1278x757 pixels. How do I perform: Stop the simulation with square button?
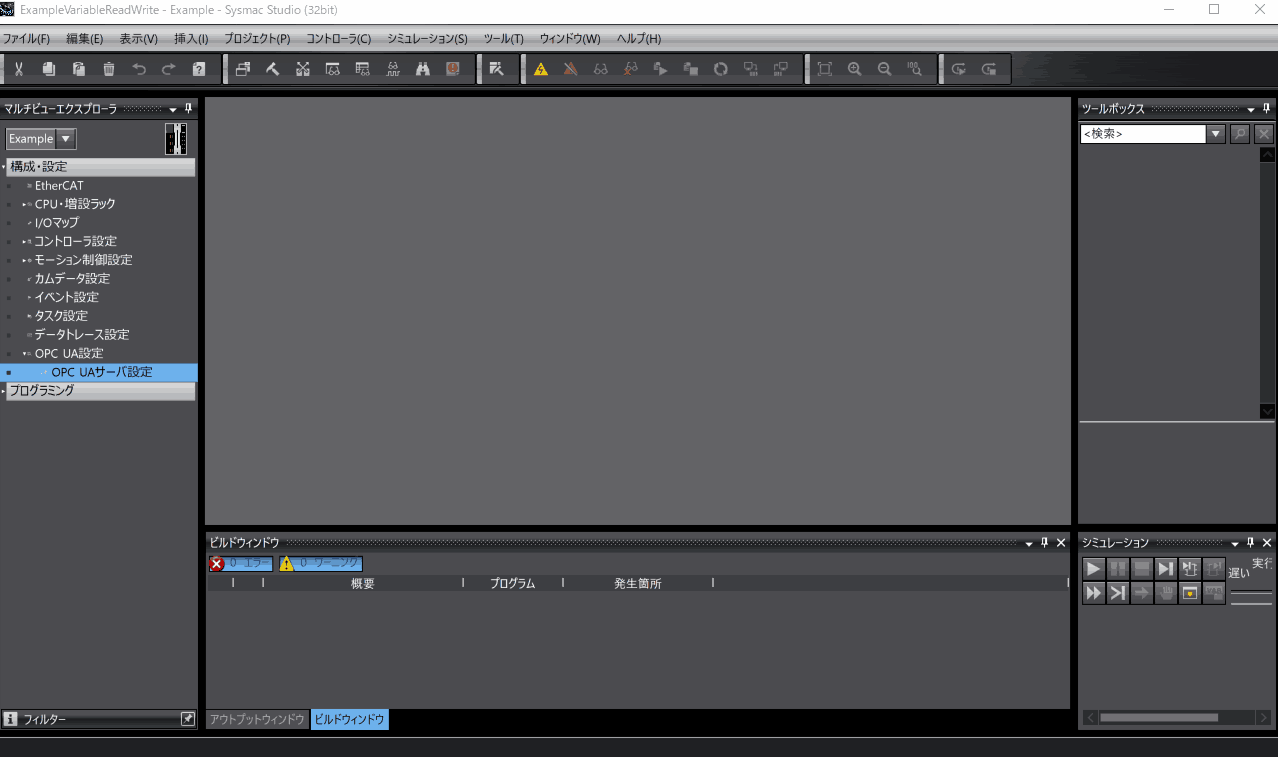(x=1142, y=568)
